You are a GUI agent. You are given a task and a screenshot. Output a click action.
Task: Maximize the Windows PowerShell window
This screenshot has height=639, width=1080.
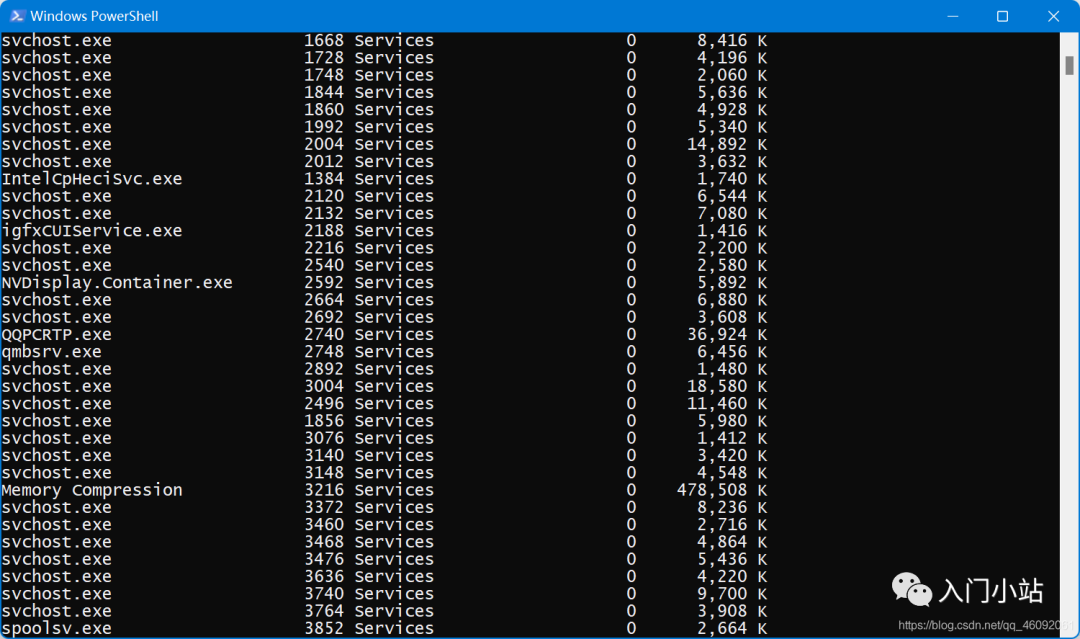coord(1002,16)
